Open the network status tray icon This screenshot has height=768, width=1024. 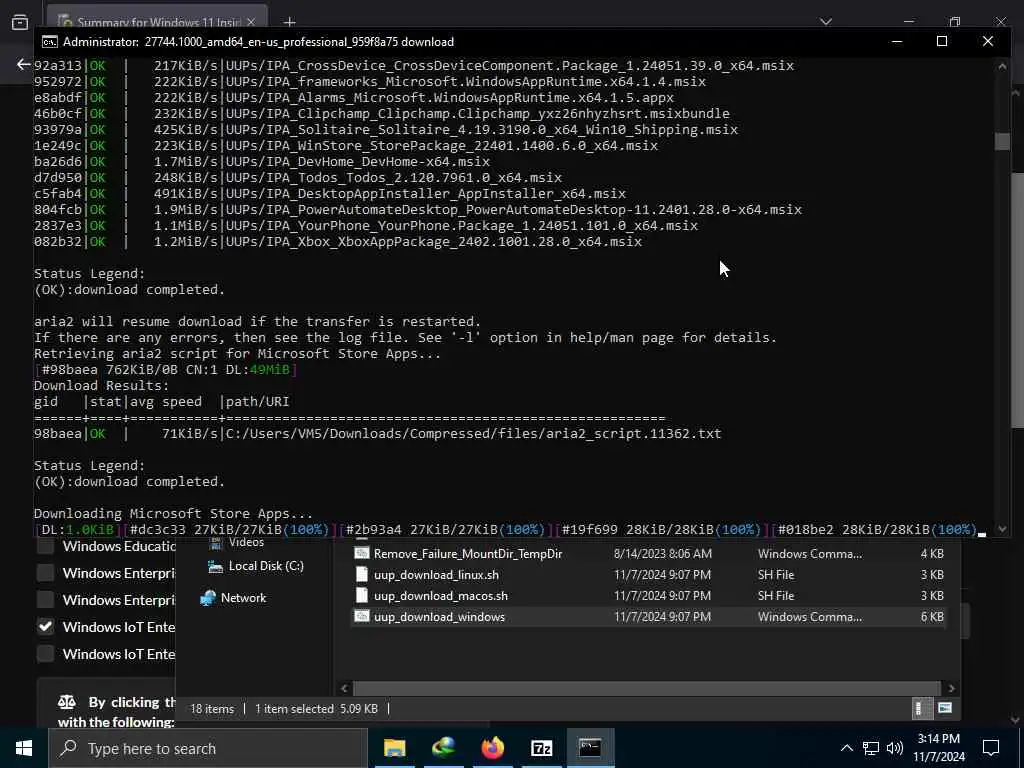coord(871,748)
